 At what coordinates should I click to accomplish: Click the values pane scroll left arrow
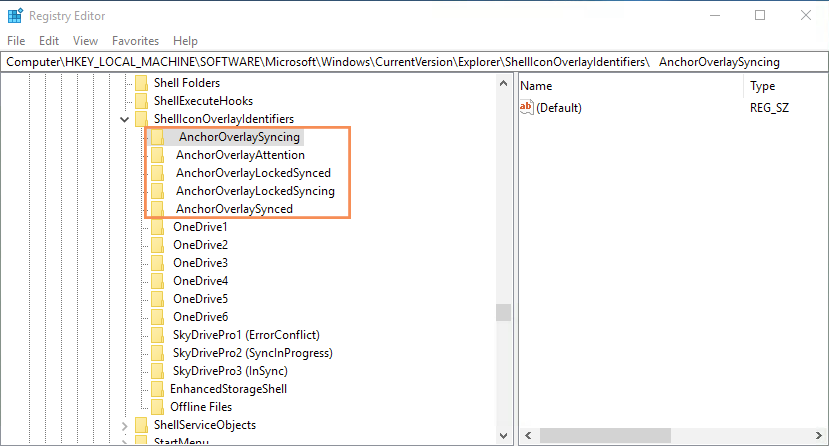pyautogui.click(x=528, y=435)
